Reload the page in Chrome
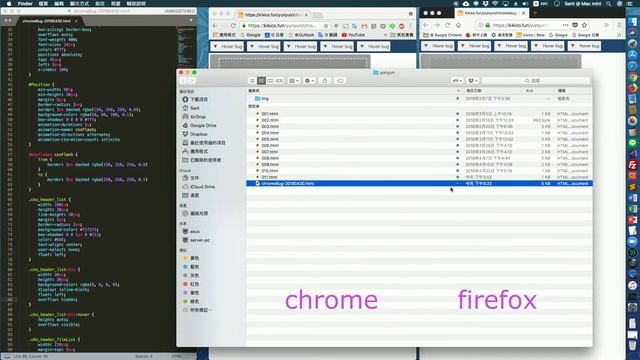This screenshot has width=640, height=360. click(233, 26)
